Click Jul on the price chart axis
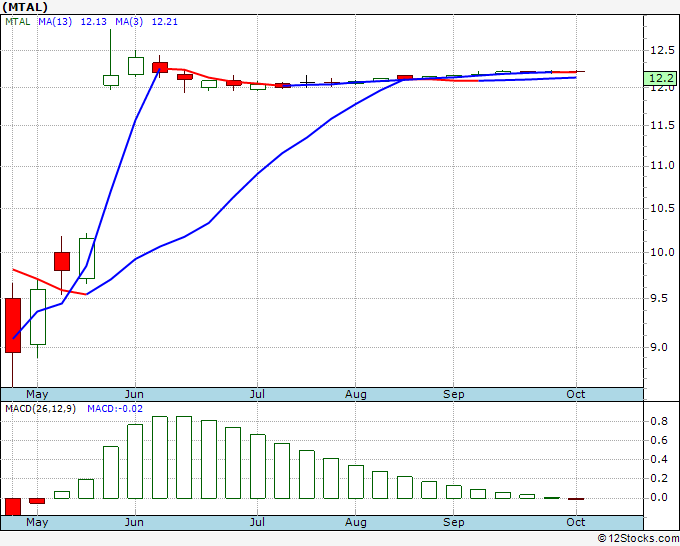This screenshot has height=546, width=680. click(x=257, y=394)
